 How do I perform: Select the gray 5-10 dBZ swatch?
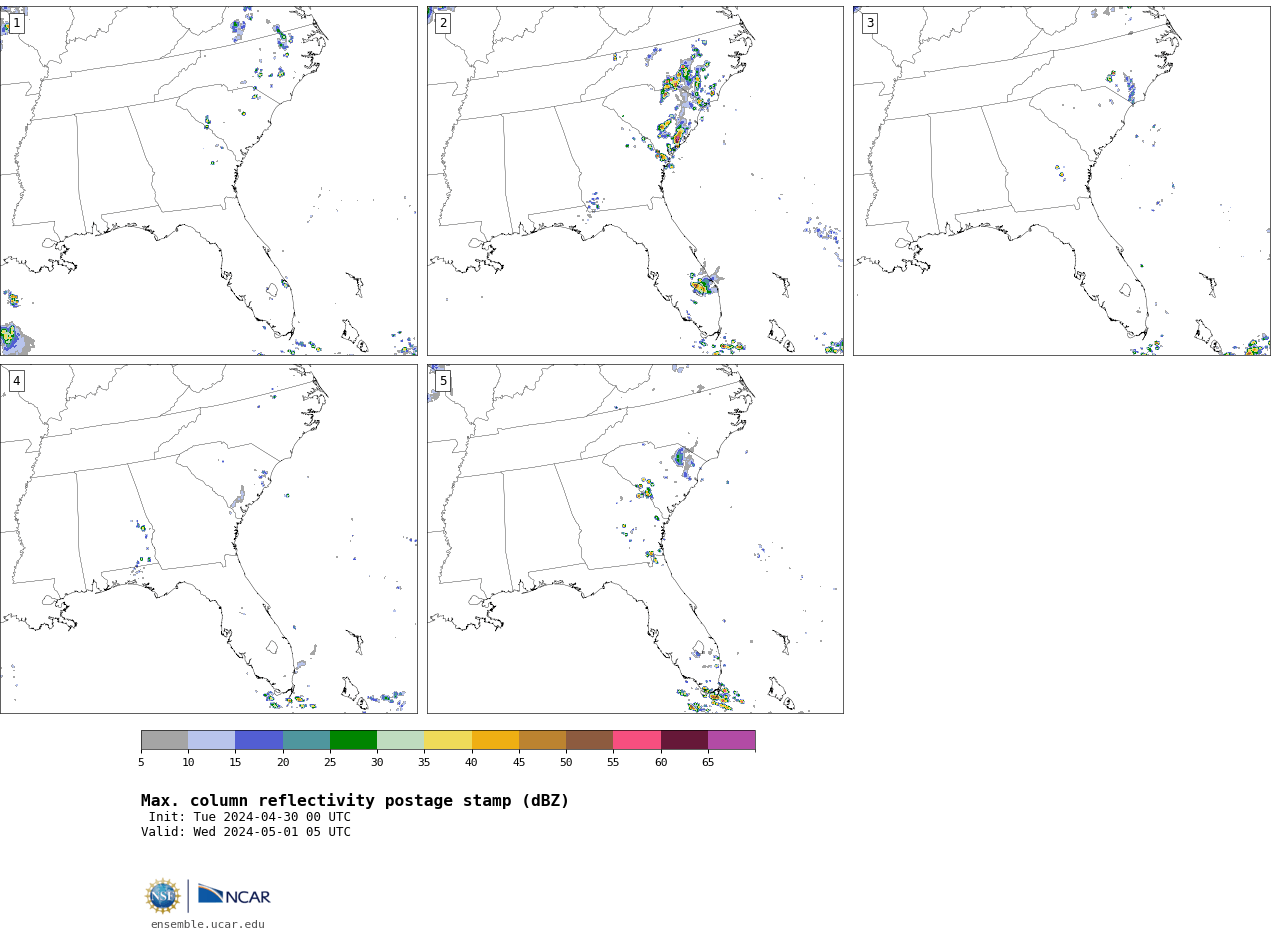pyautogui.click(x=164, y=740)
